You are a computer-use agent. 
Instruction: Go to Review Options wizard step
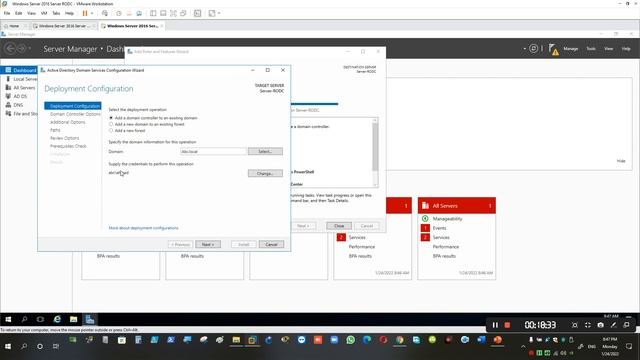(x=64, y=138)
